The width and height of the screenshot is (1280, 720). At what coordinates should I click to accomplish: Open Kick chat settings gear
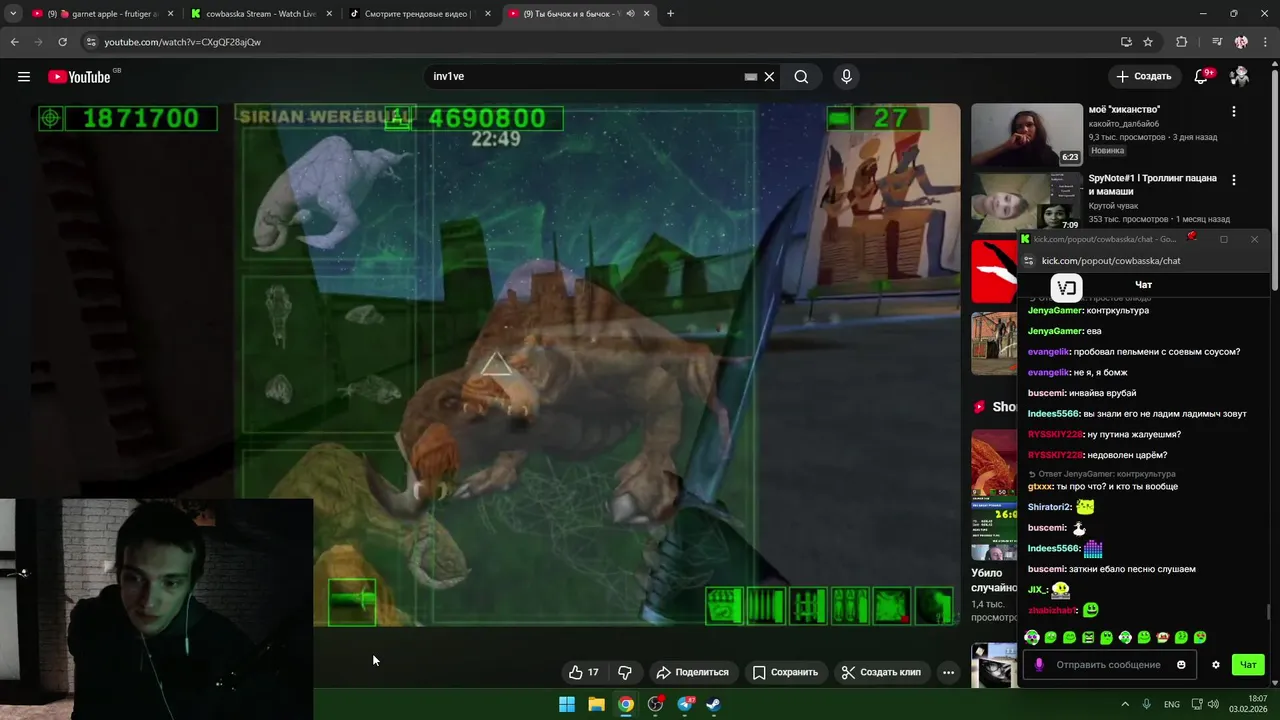pyautogui.click(x=1216, y=664)
